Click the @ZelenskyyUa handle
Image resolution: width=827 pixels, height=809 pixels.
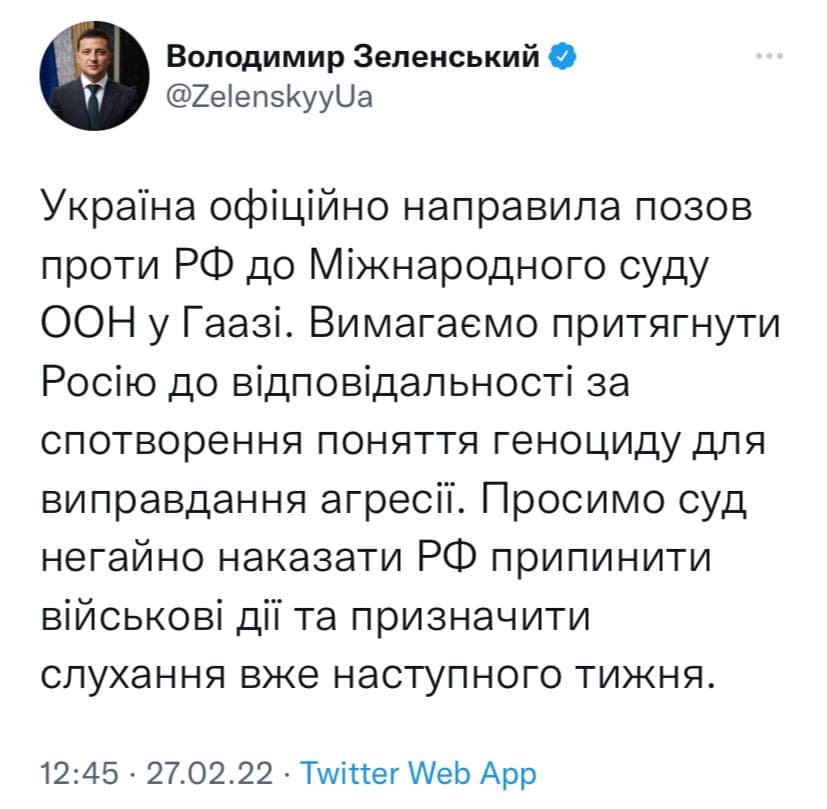tap(270, 98)
